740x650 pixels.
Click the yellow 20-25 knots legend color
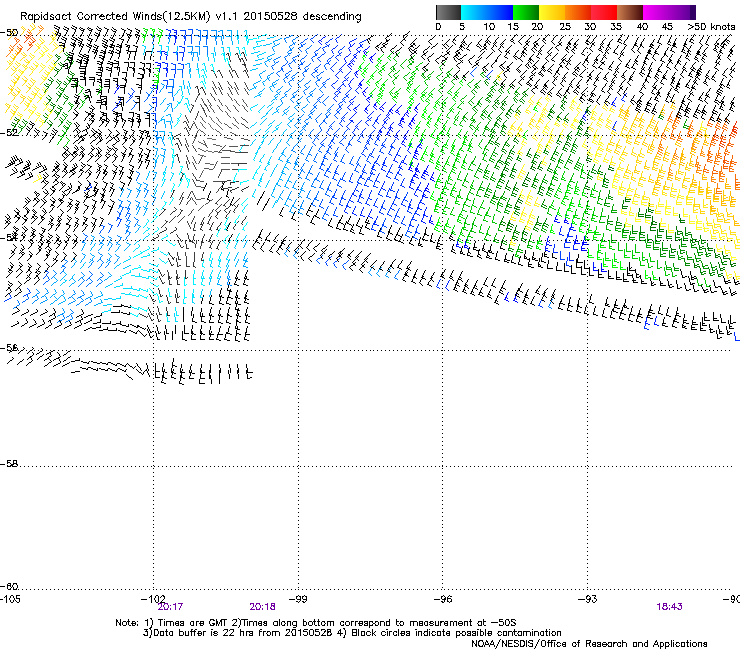(552, 12)
